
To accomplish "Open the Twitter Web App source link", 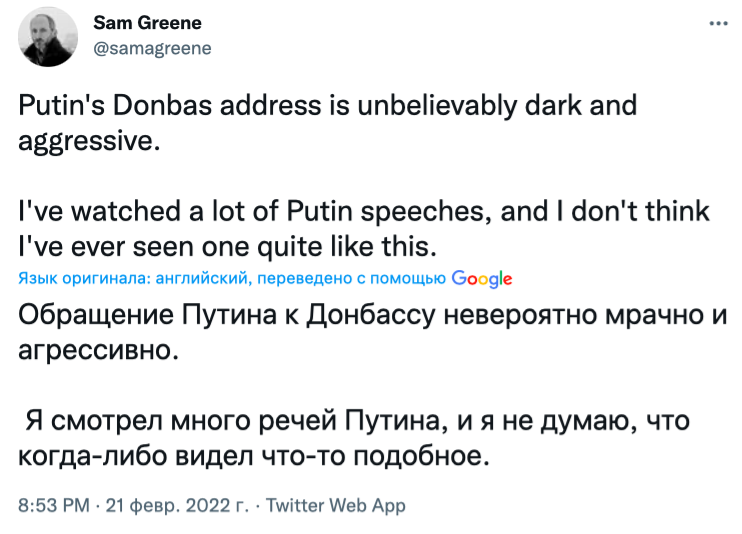I will [x=336, y=506].
